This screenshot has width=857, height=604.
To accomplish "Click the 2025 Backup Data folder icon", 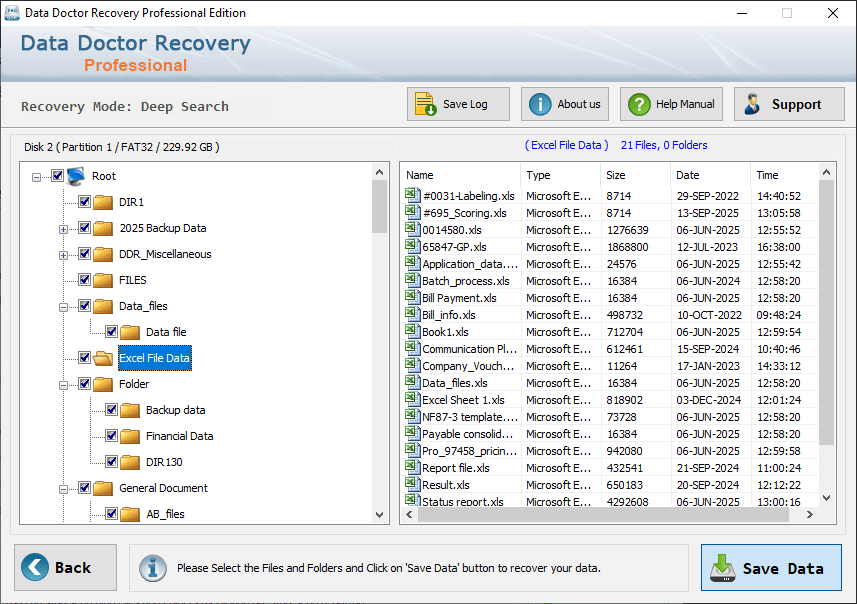I will click(103, 228).
